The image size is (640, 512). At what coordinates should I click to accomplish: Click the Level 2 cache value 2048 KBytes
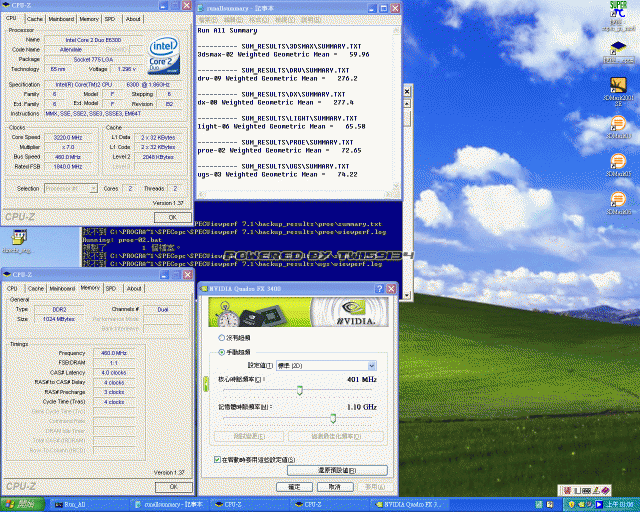point(158,157)
